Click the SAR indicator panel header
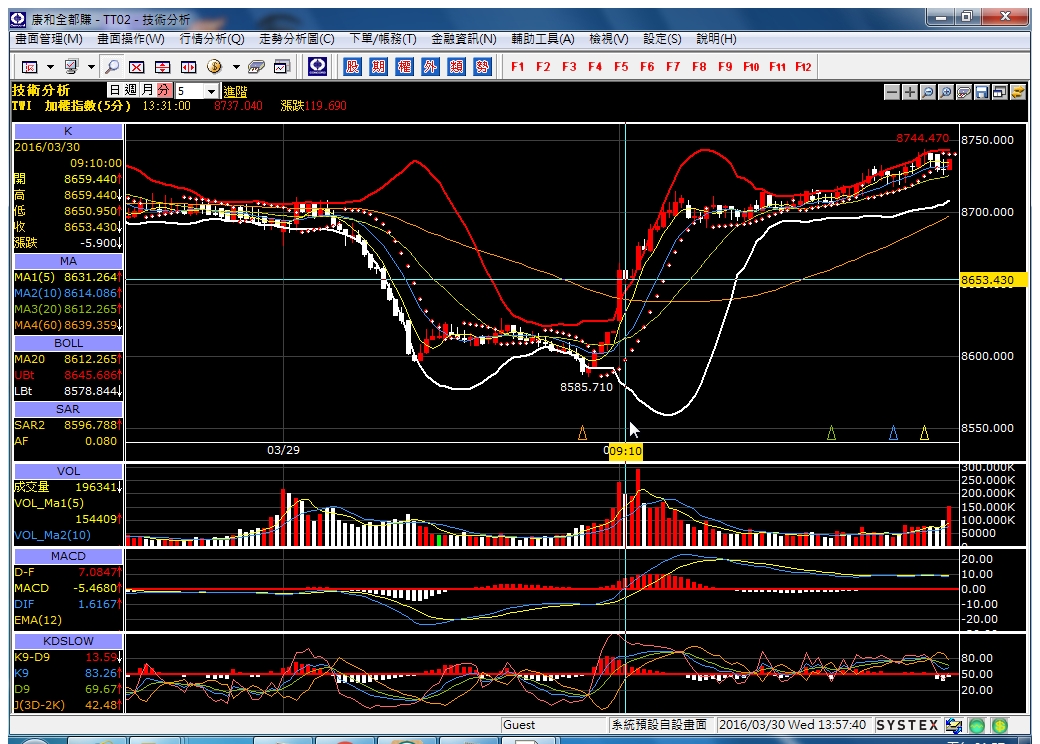The image size is (1040, 744). click(x=68, y=409)
